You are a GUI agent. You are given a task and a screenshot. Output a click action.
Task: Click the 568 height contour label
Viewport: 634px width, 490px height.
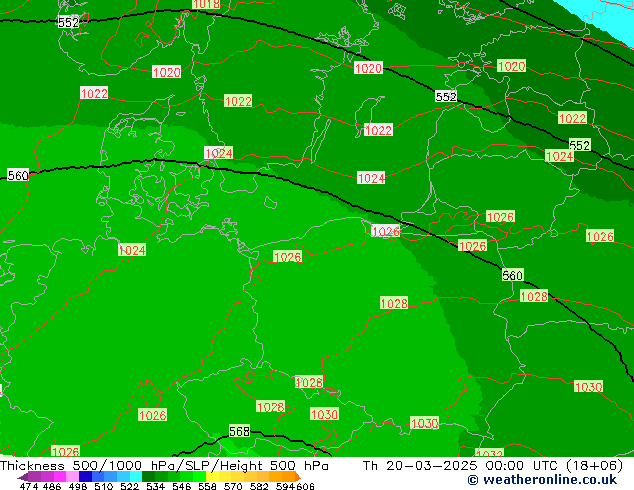tap(239, 431)
